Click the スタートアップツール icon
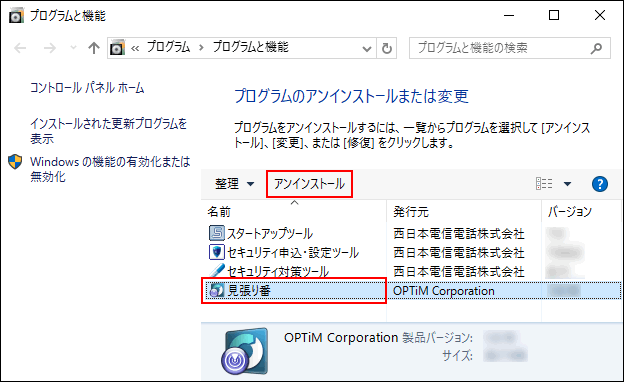Image resolution: width=624 pixels, height=382 pixels. (x=217, y=233)
